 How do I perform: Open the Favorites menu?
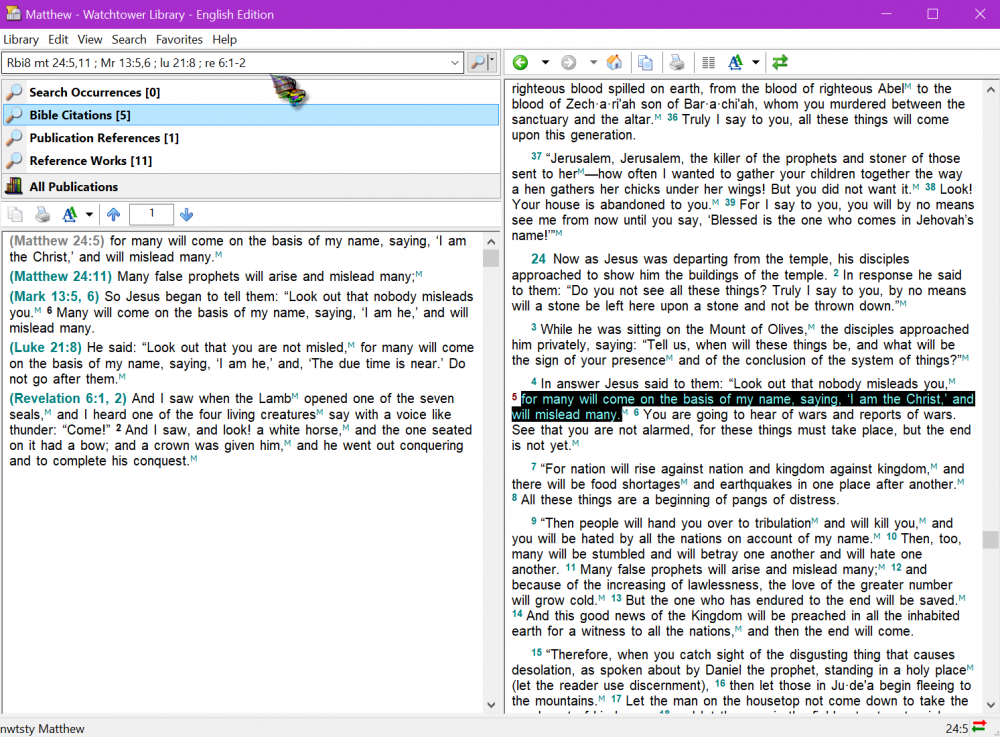click(x=179, y=39)
